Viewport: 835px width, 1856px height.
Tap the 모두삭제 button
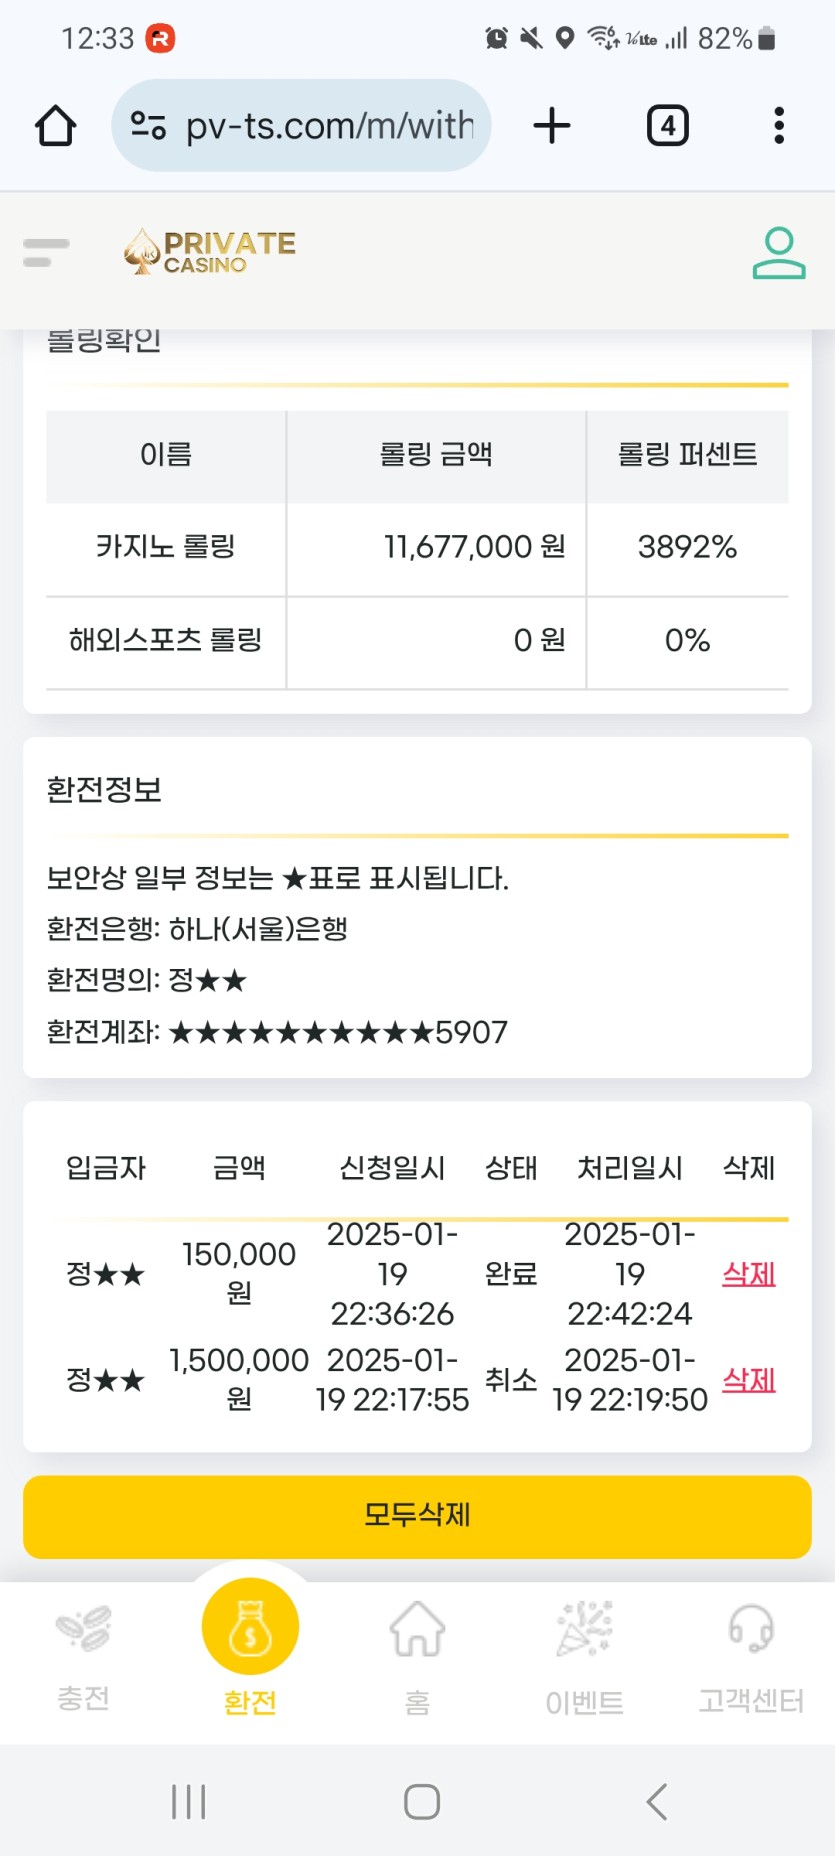tap(417, 1516)
